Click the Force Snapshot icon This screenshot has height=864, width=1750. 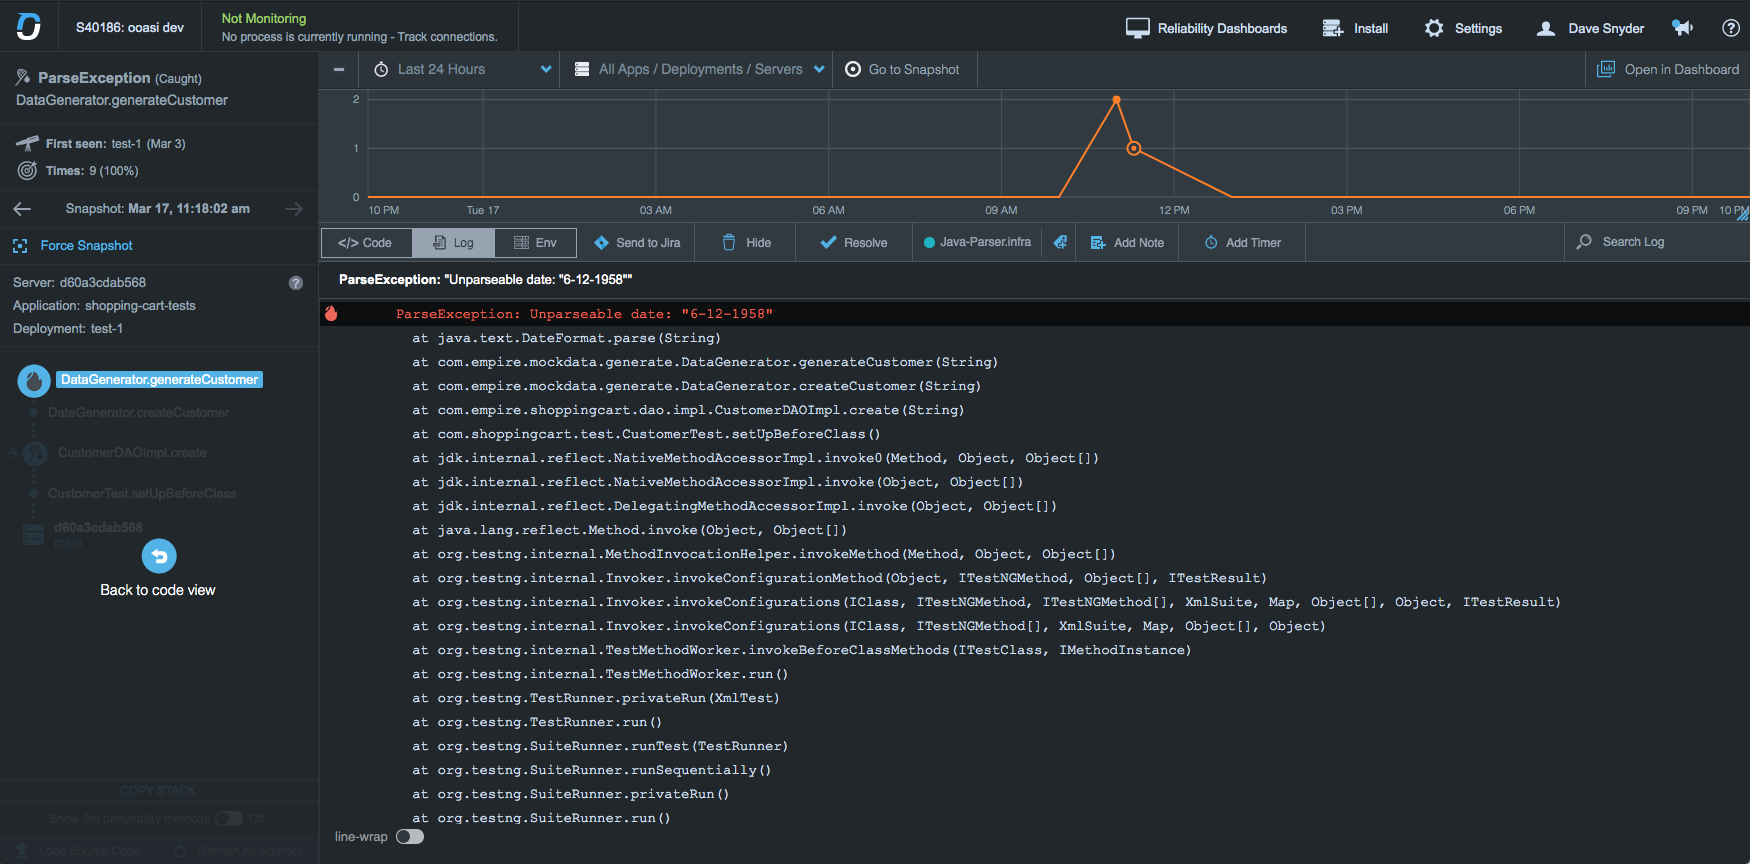coord(20,246)
